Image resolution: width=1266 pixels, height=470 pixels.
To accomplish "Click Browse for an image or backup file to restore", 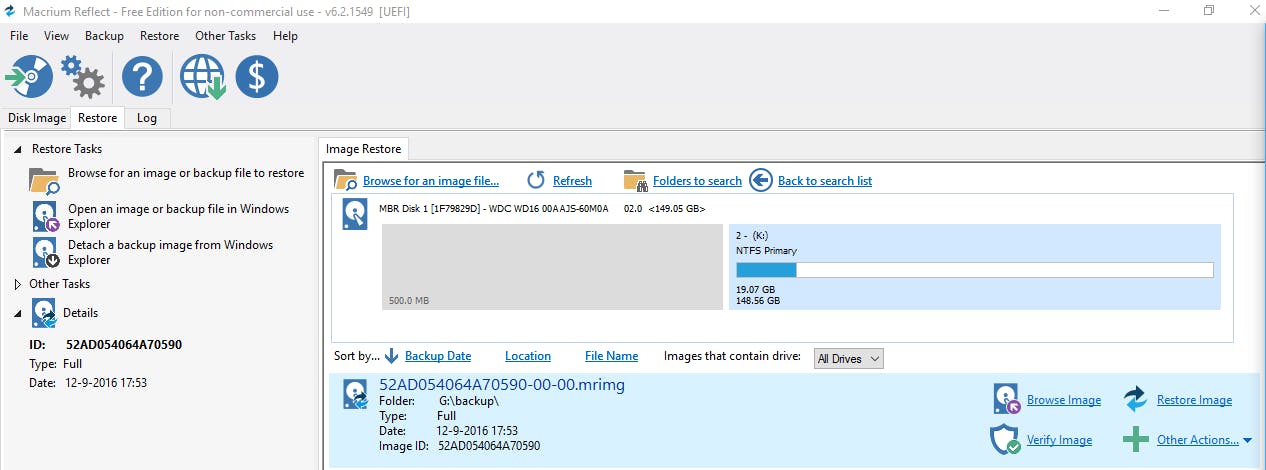I will [x=186, y=173].
